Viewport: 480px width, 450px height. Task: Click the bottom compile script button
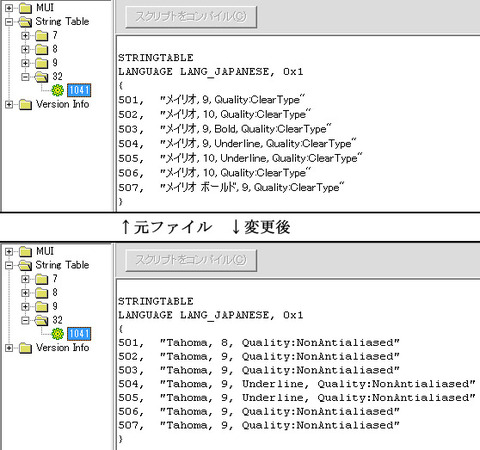pos(191,260)
